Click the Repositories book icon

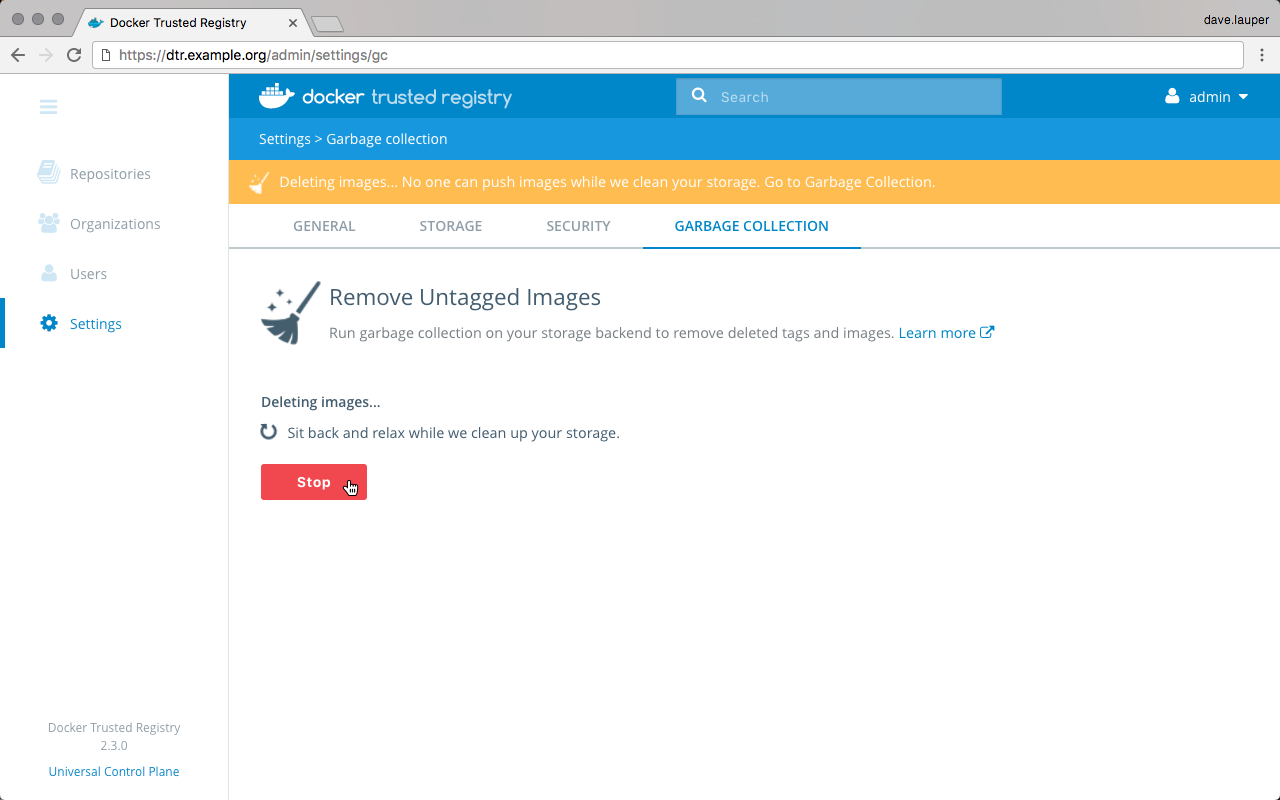(x=48, y=173)
